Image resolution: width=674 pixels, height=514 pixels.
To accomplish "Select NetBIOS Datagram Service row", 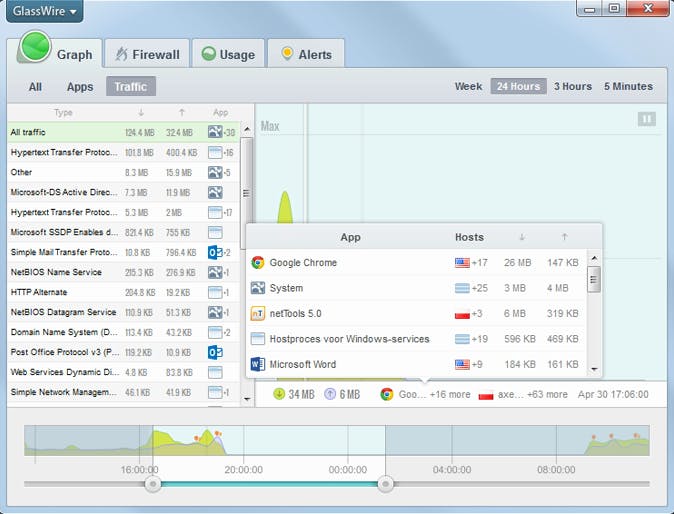I will click(x=123, y=312).
